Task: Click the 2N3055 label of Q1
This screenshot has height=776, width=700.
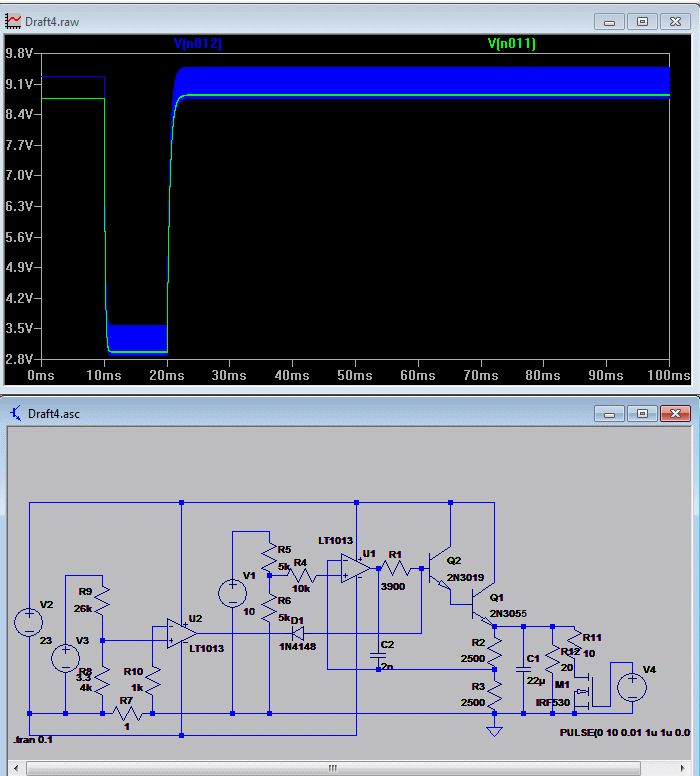Action: (508, 614)
